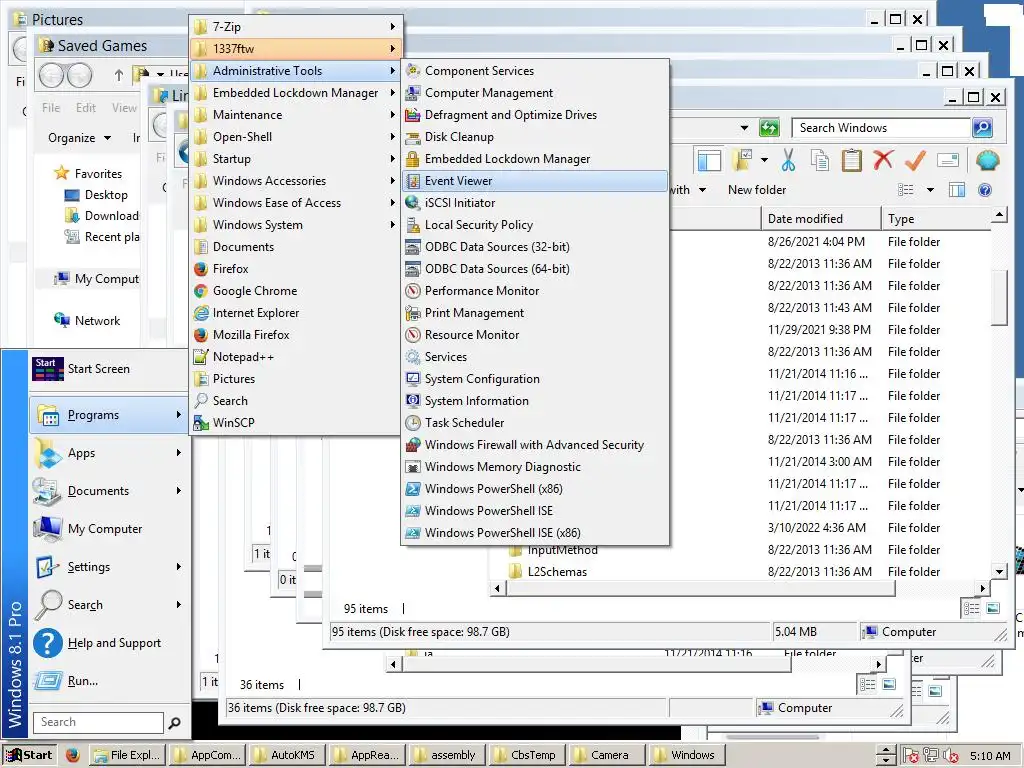The height and width of the screenshot is (768, 1024).
Task: Expand the 1337ftw submenu
Action: (295, 48)
